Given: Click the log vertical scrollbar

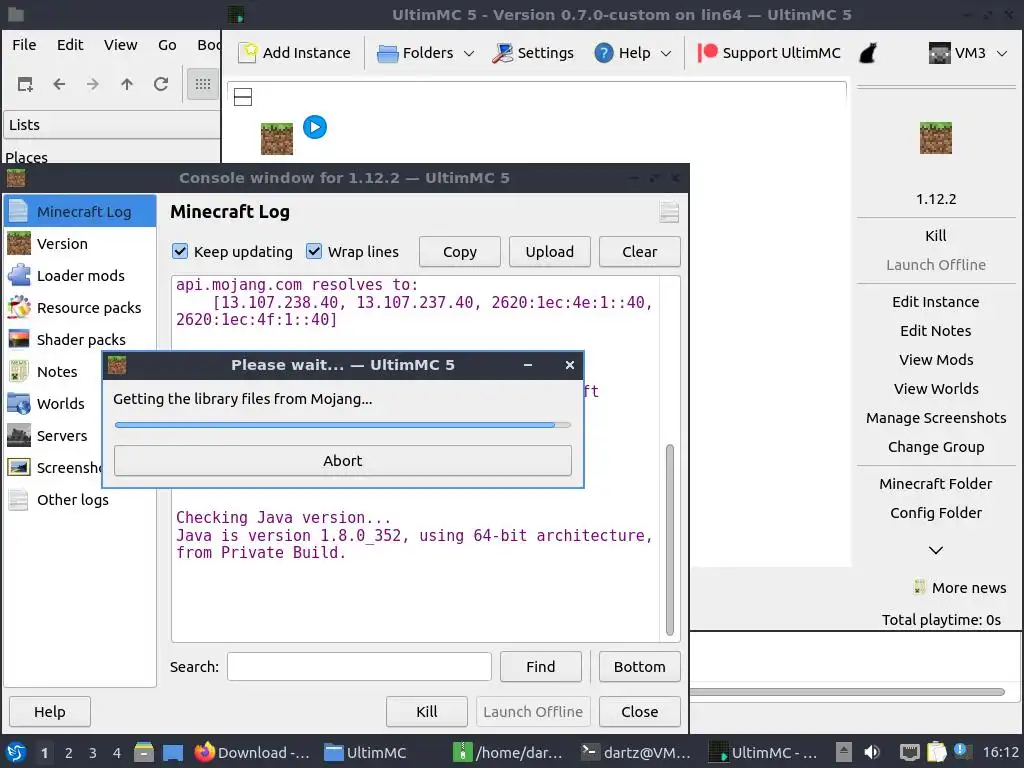Looking at the screenshot, I should pos(669,540).
